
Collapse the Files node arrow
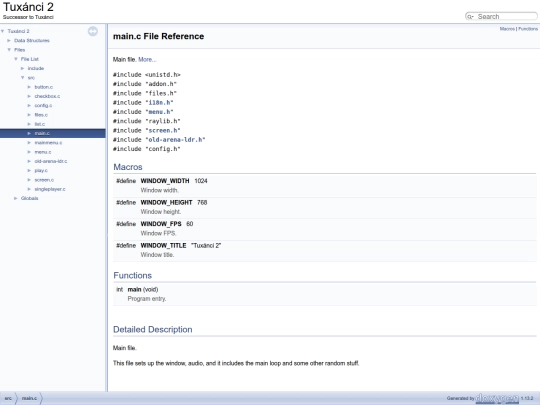9,50
